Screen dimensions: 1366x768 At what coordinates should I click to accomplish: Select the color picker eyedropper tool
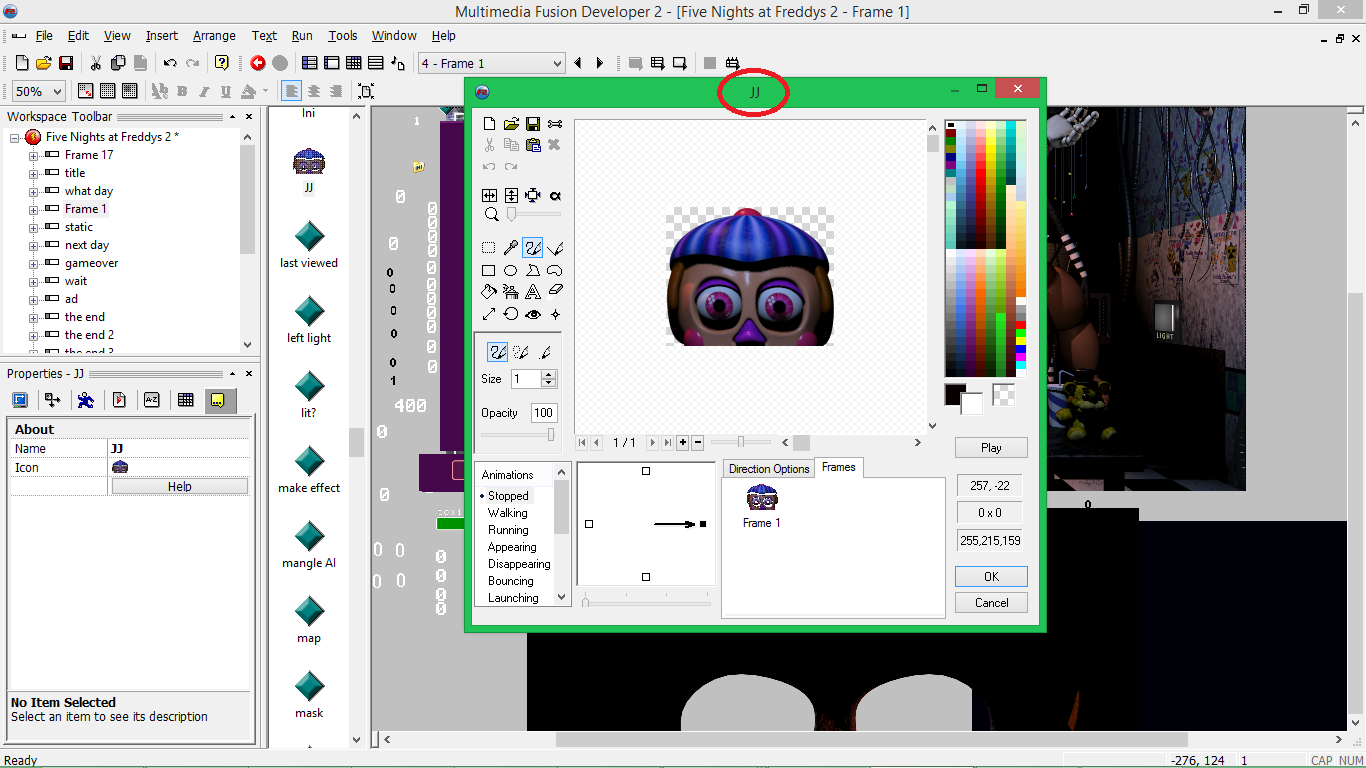tap(511, 247)
